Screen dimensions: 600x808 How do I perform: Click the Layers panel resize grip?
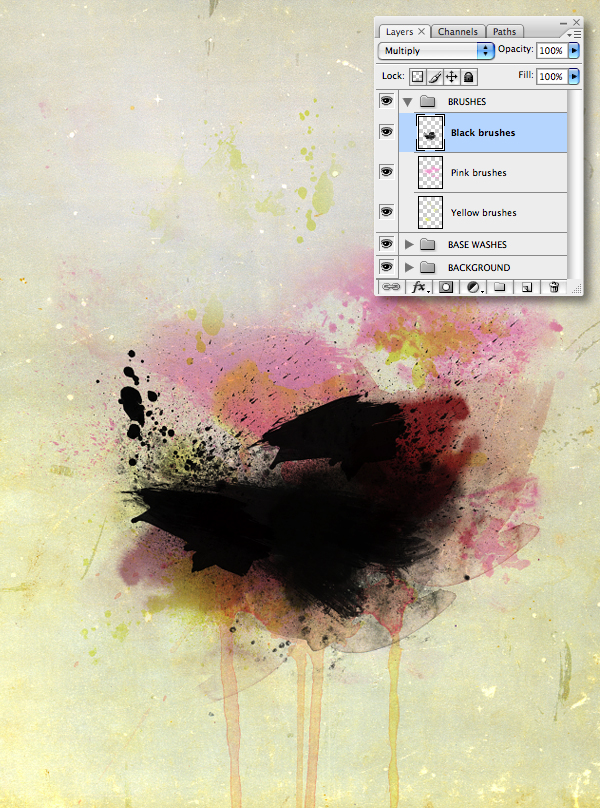577,289
